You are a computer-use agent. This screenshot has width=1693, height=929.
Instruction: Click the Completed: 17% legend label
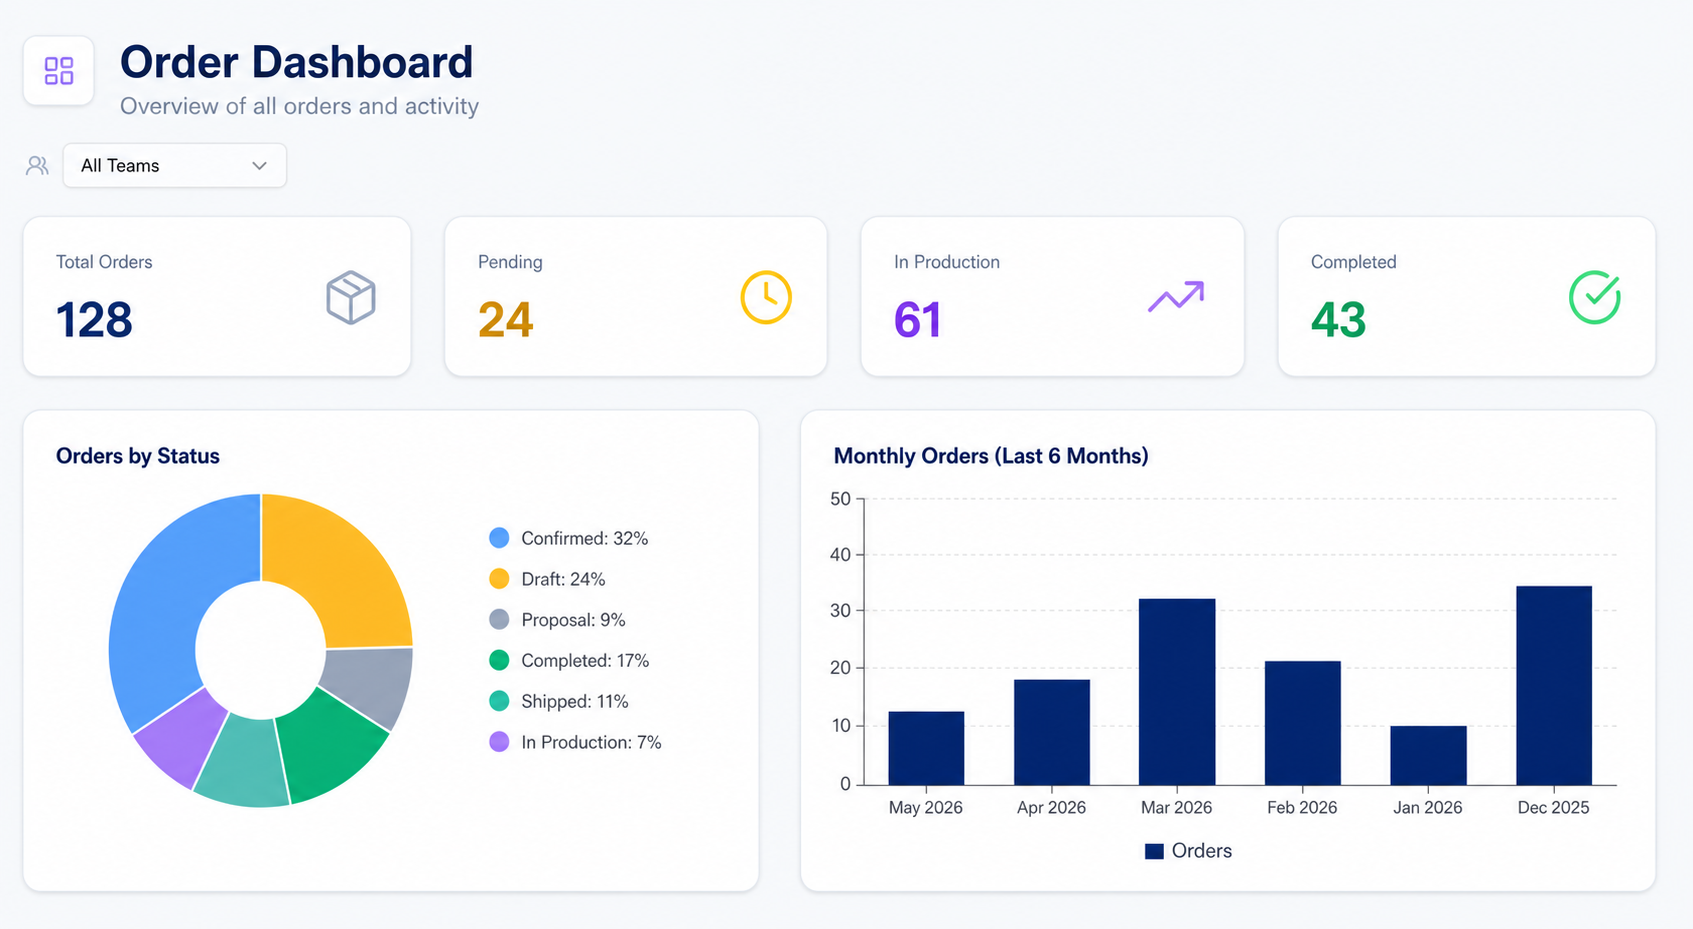(585, 661)
